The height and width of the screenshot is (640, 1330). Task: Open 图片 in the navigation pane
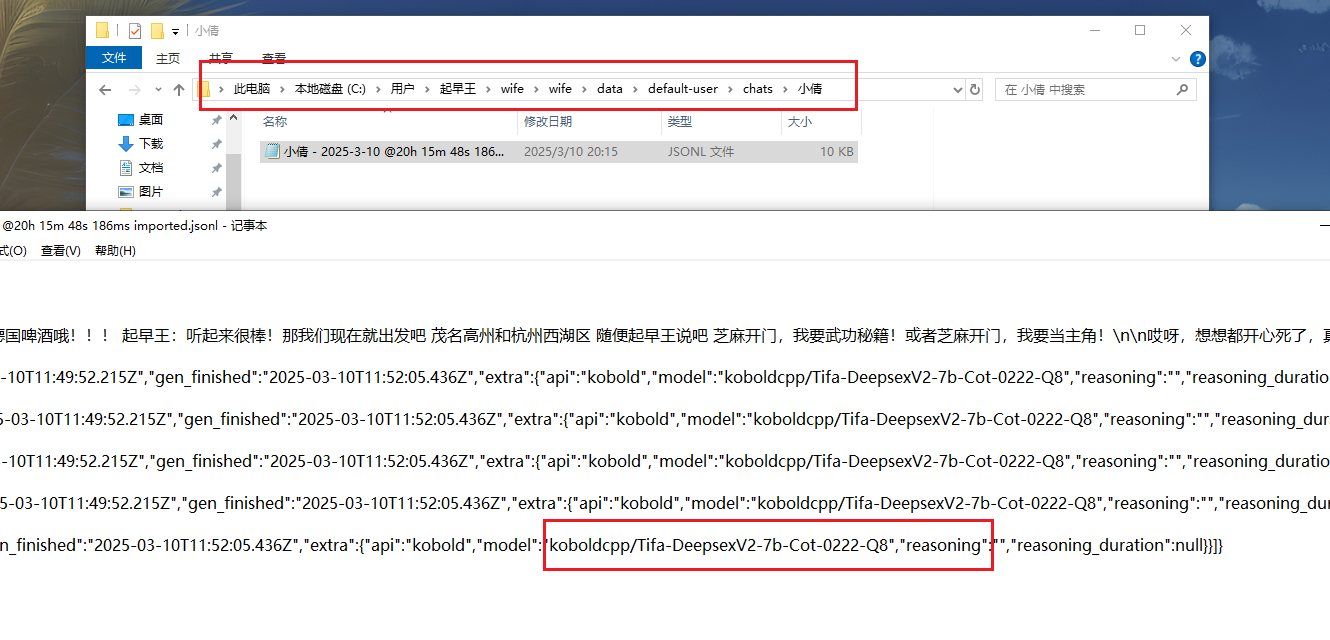click(151, 192)
